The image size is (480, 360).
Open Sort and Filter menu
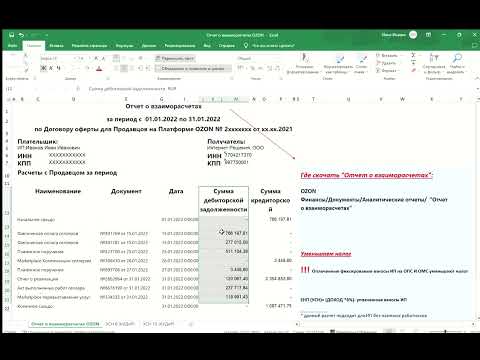pyautogui.click(x=434, y=64)
